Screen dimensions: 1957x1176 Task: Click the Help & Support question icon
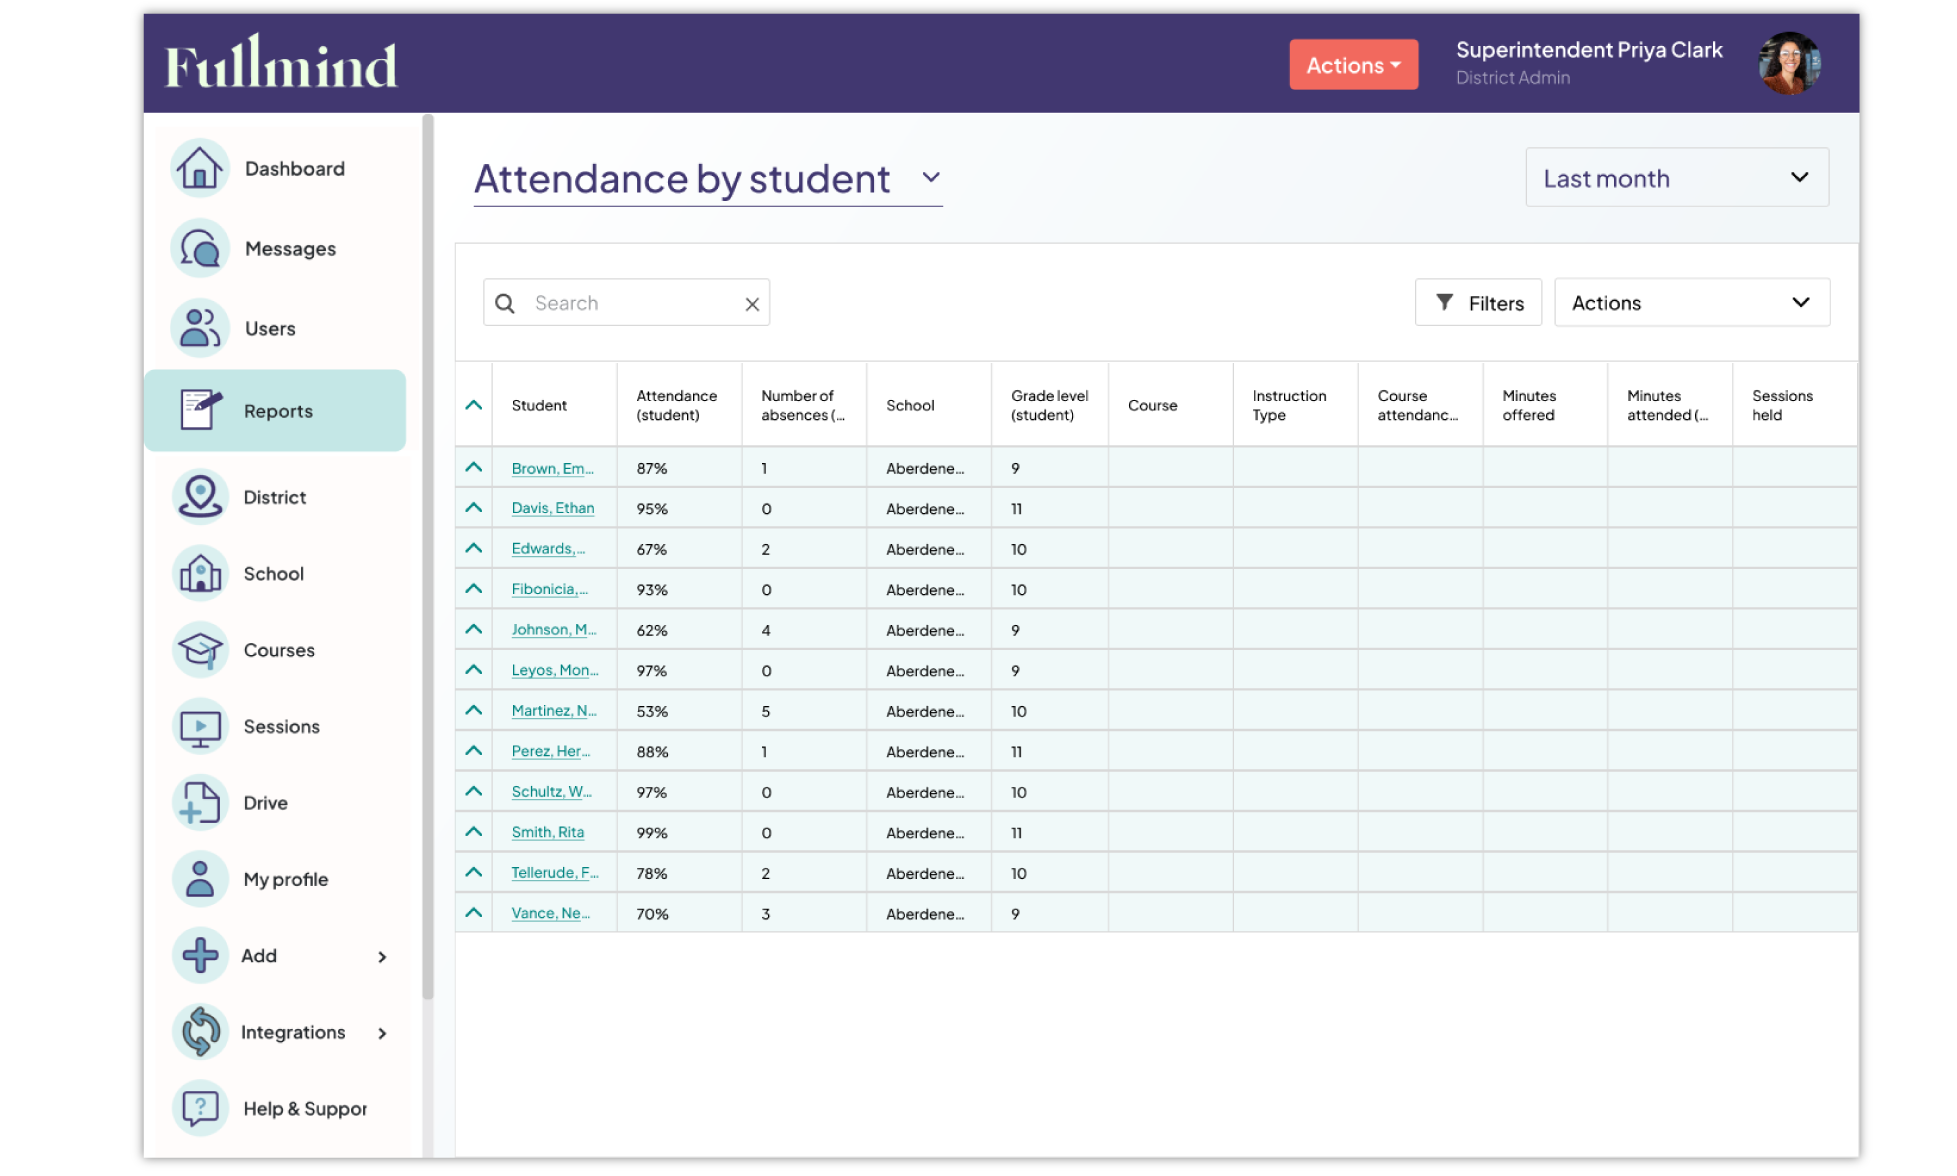pos(200,1108)
